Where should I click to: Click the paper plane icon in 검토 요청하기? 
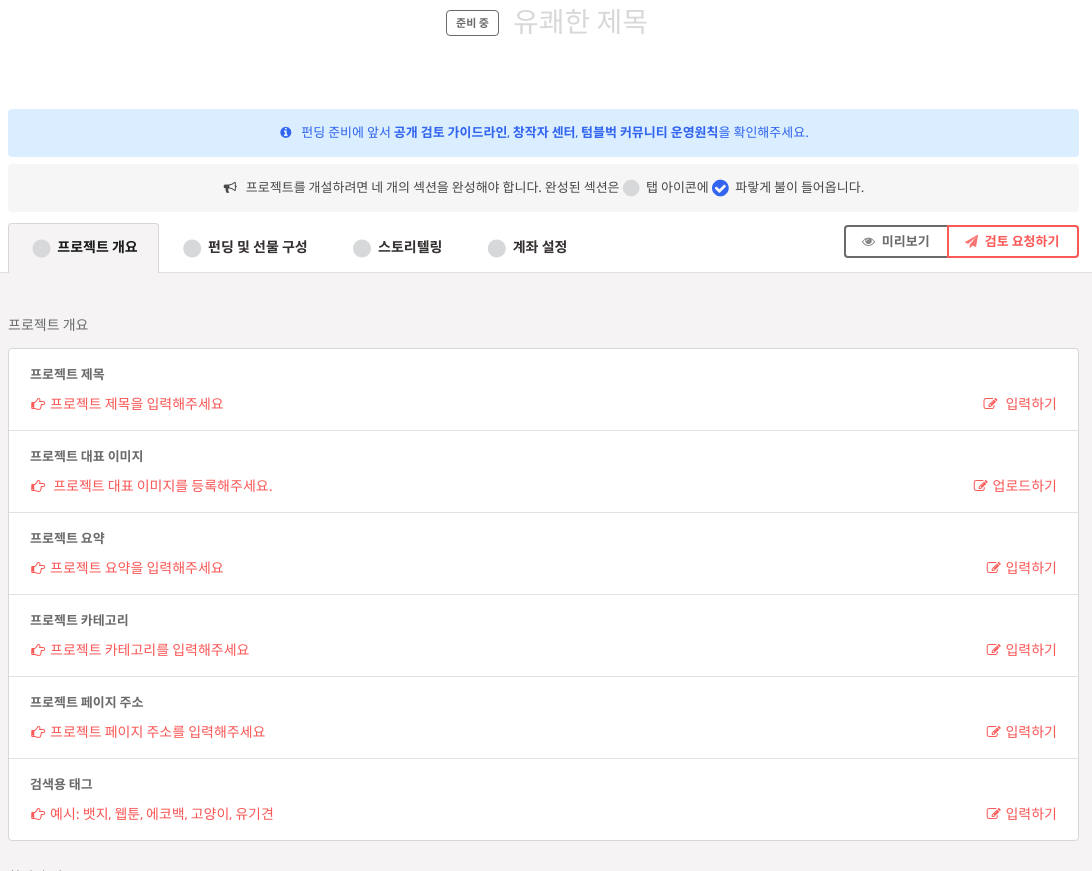tap(972, 241)
